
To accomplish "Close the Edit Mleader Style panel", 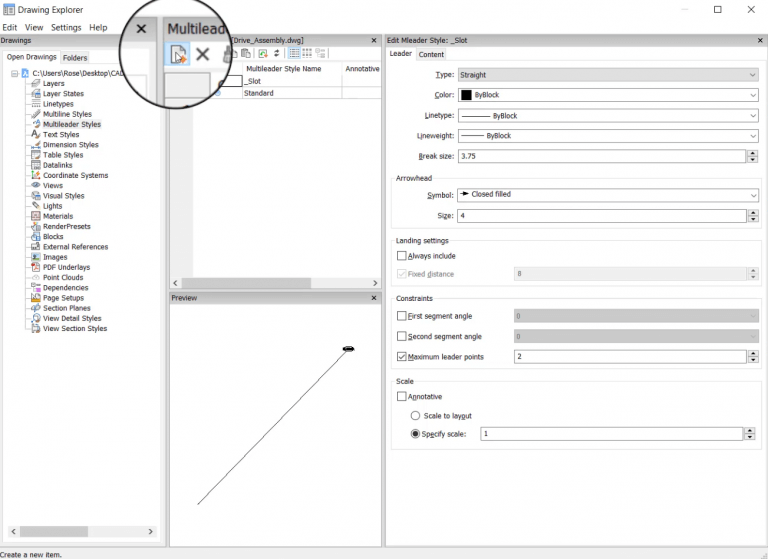I will [760, 40].
